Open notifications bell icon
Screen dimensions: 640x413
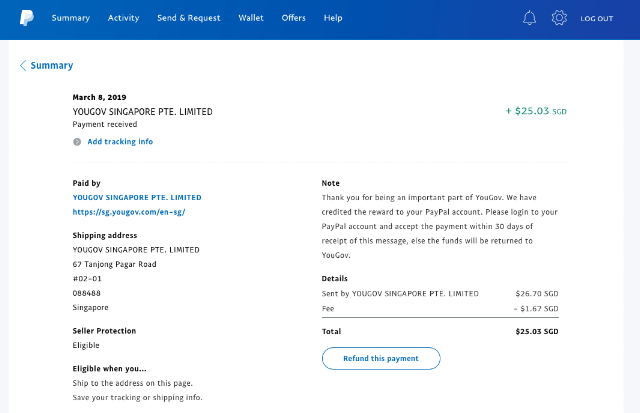(x=529, y=18)
